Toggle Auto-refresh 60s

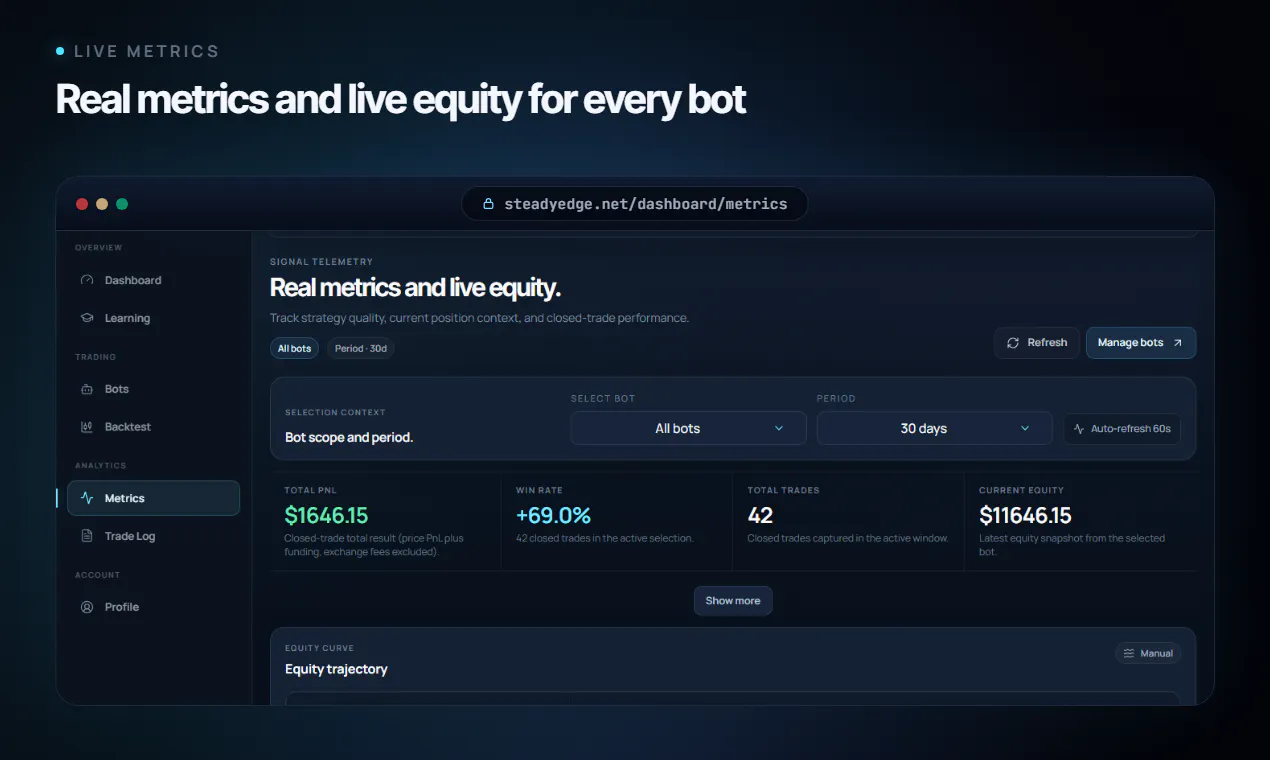pyautogui.click(x=1122, y=429)
